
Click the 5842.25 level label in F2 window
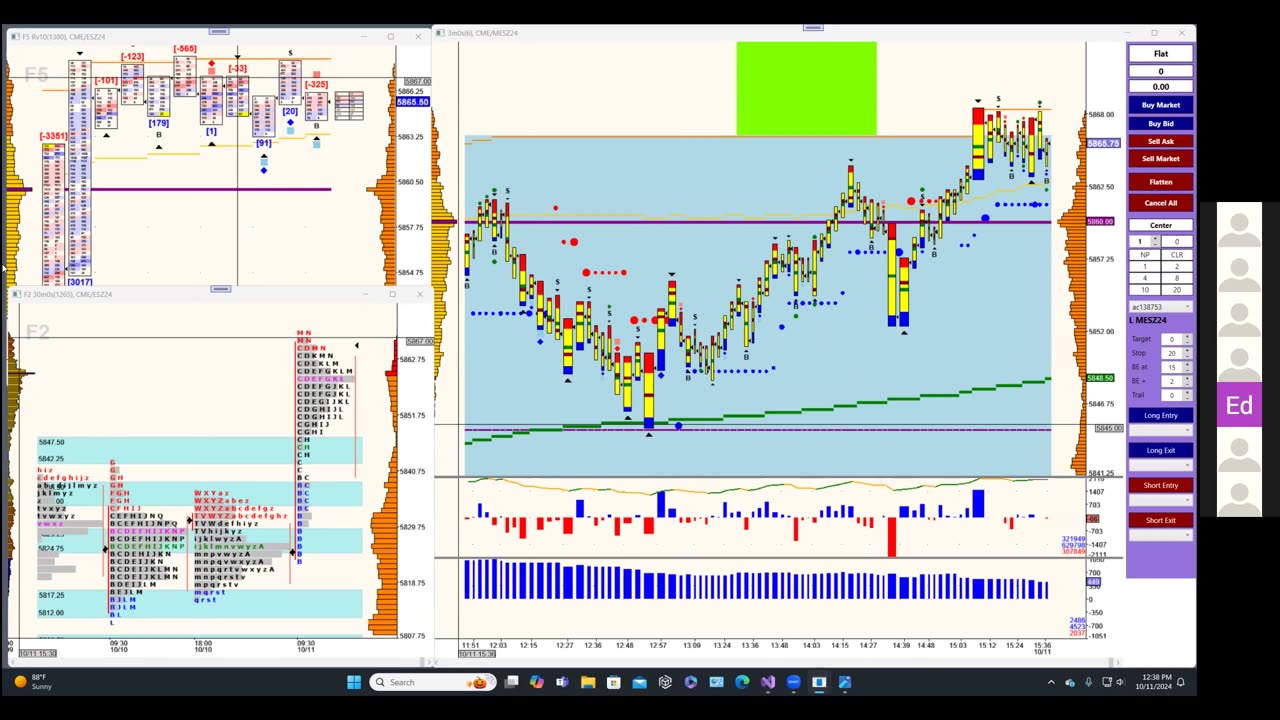(51, 459)
